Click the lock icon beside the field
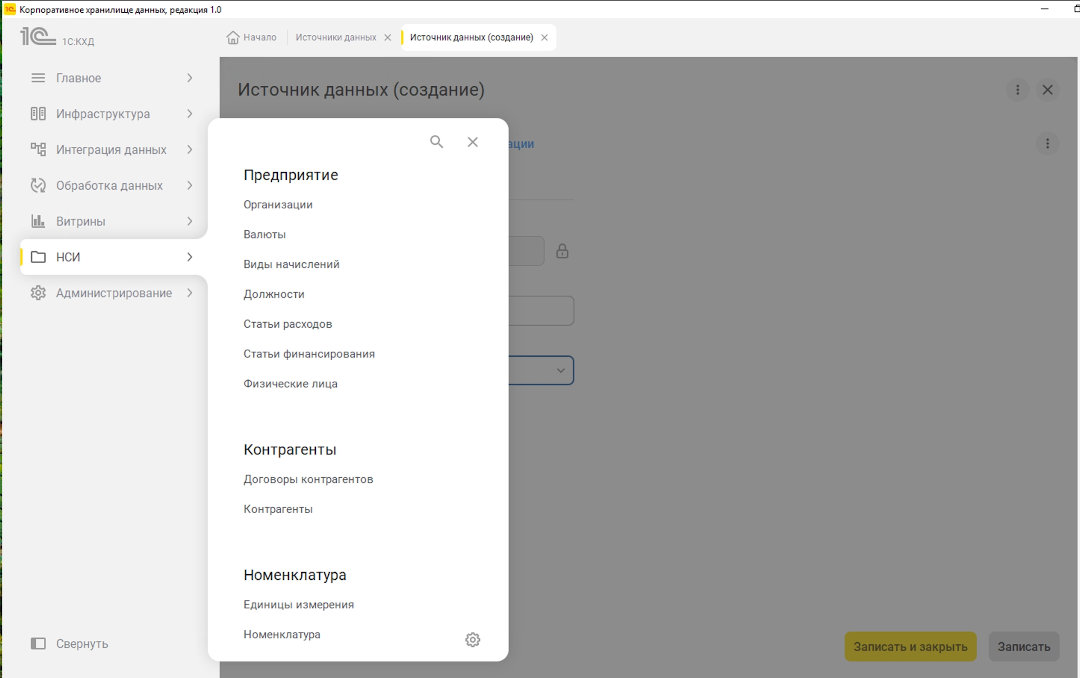This screenshot has height=678, width=1080. pyautogui.click(x=562, y=251)
